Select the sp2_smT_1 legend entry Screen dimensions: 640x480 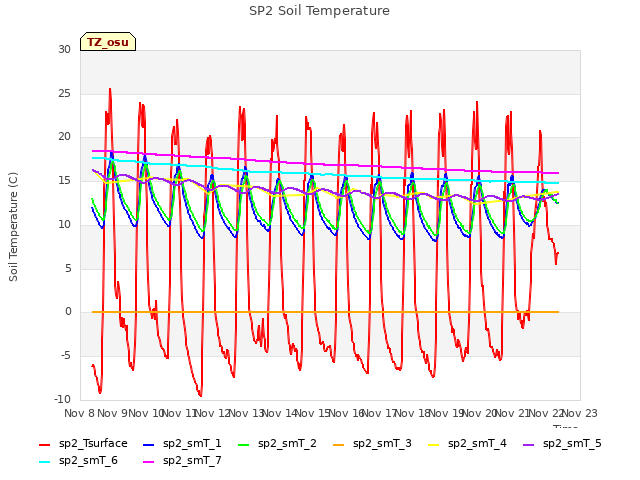point(182,444)
